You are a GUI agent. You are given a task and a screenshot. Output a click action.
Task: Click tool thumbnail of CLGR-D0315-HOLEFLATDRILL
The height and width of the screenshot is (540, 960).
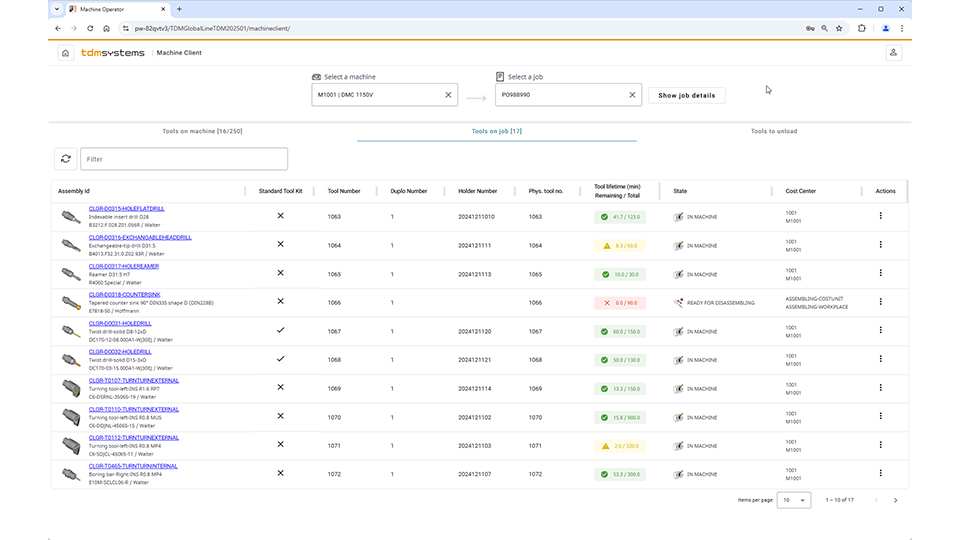point(71,217)
